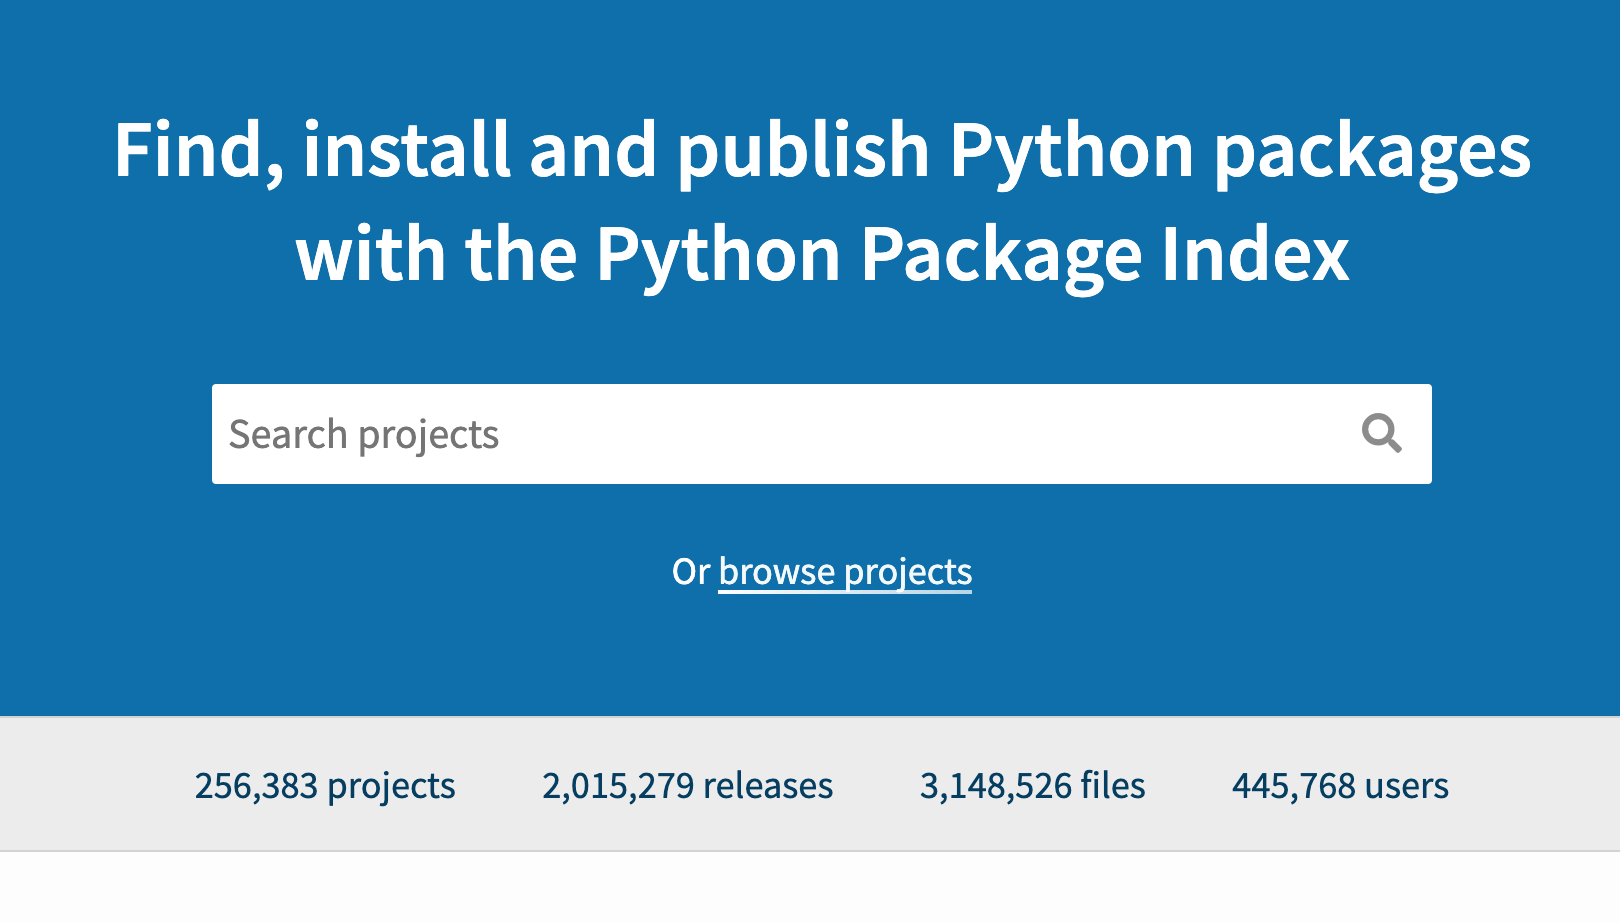Click the 3,148,526 files statistic
This screenshot has height=922, width=1620.
coord(1032,786)
